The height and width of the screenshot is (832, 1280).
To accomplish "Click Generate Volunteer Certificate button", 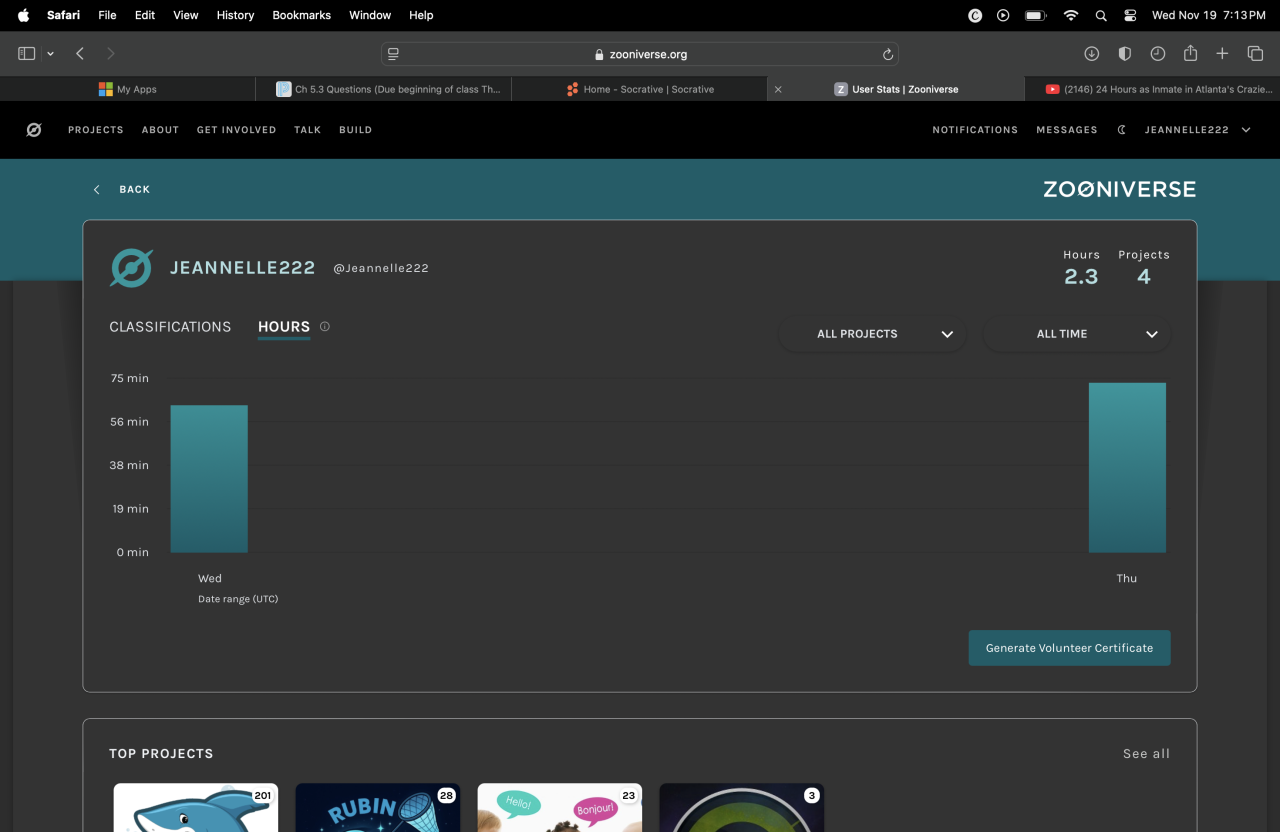I will (x=1069, y=648).
